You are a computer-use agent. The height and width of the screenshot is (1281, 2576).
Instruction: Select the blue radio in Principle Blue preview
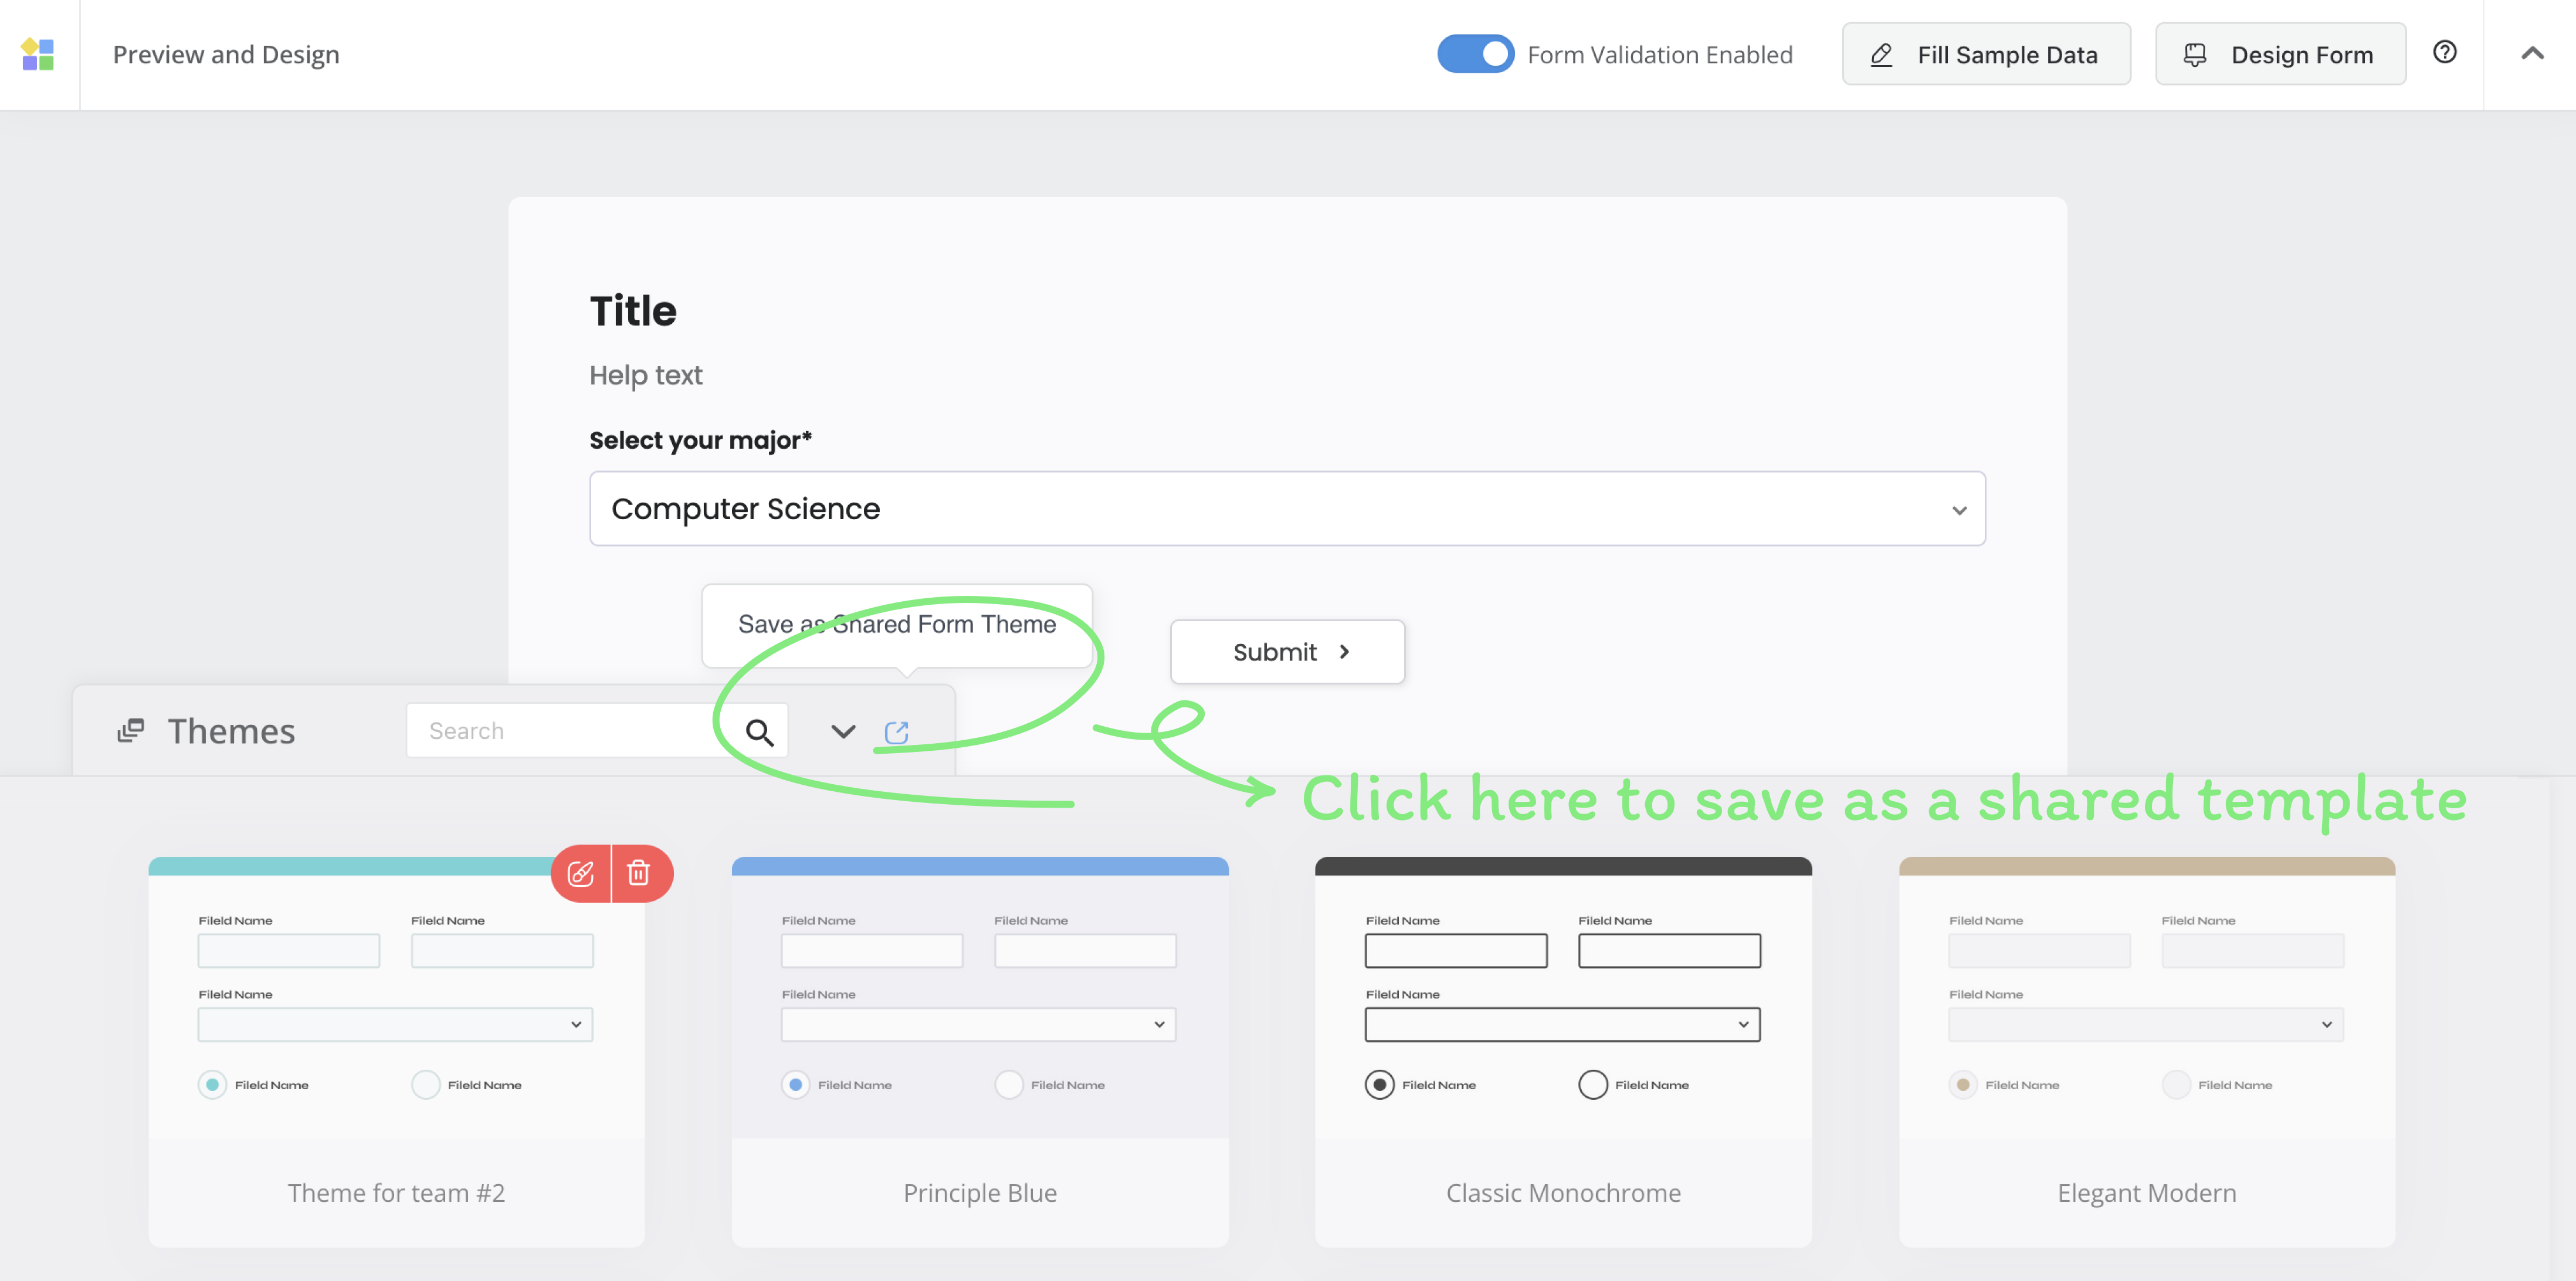[x=795, y=1084]
